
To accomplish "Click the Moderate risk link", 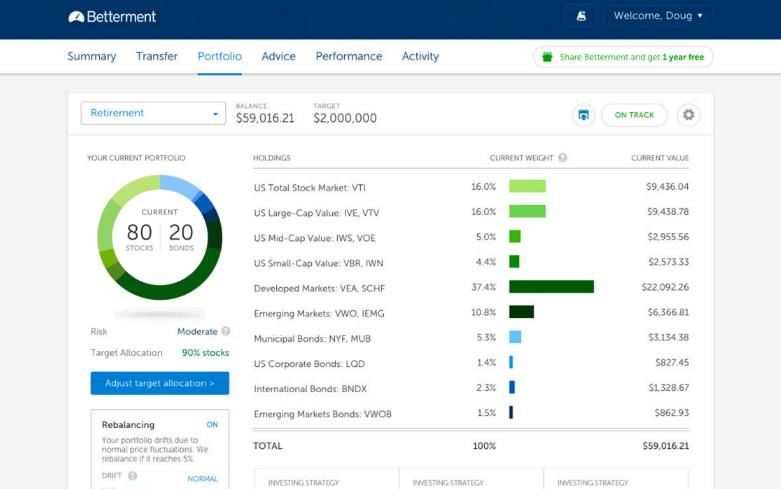I will coord(197,331).
